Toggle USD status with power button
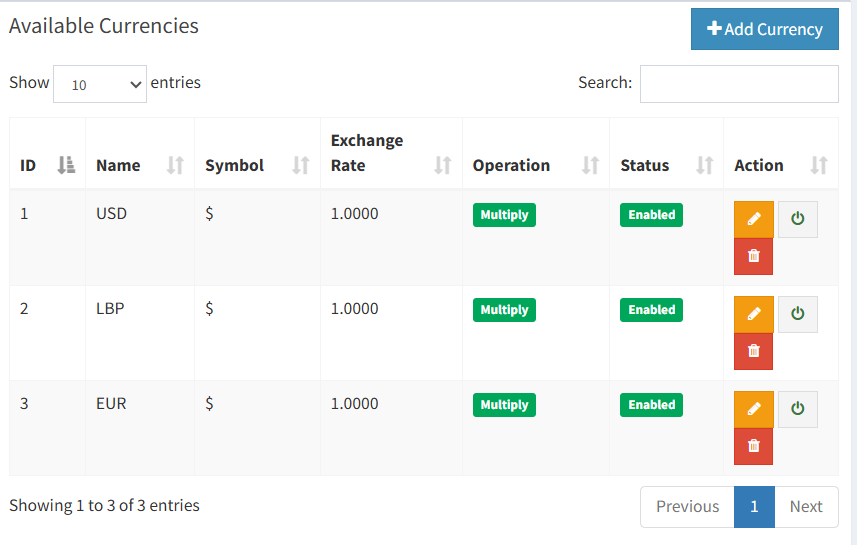This screenshot has width=857, height=545. point(797,219)
